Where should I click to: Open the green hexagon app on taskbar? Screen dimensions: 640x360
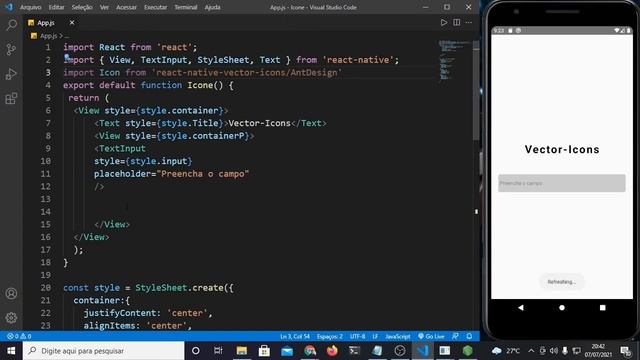[467, 351]
